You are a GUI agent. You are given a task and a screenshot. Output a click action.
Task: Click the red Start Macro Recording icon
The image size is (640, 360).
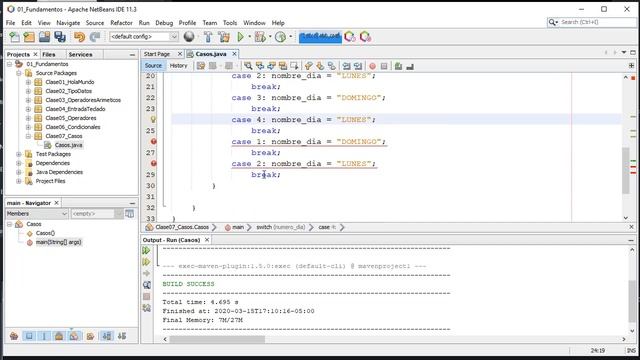372,66
